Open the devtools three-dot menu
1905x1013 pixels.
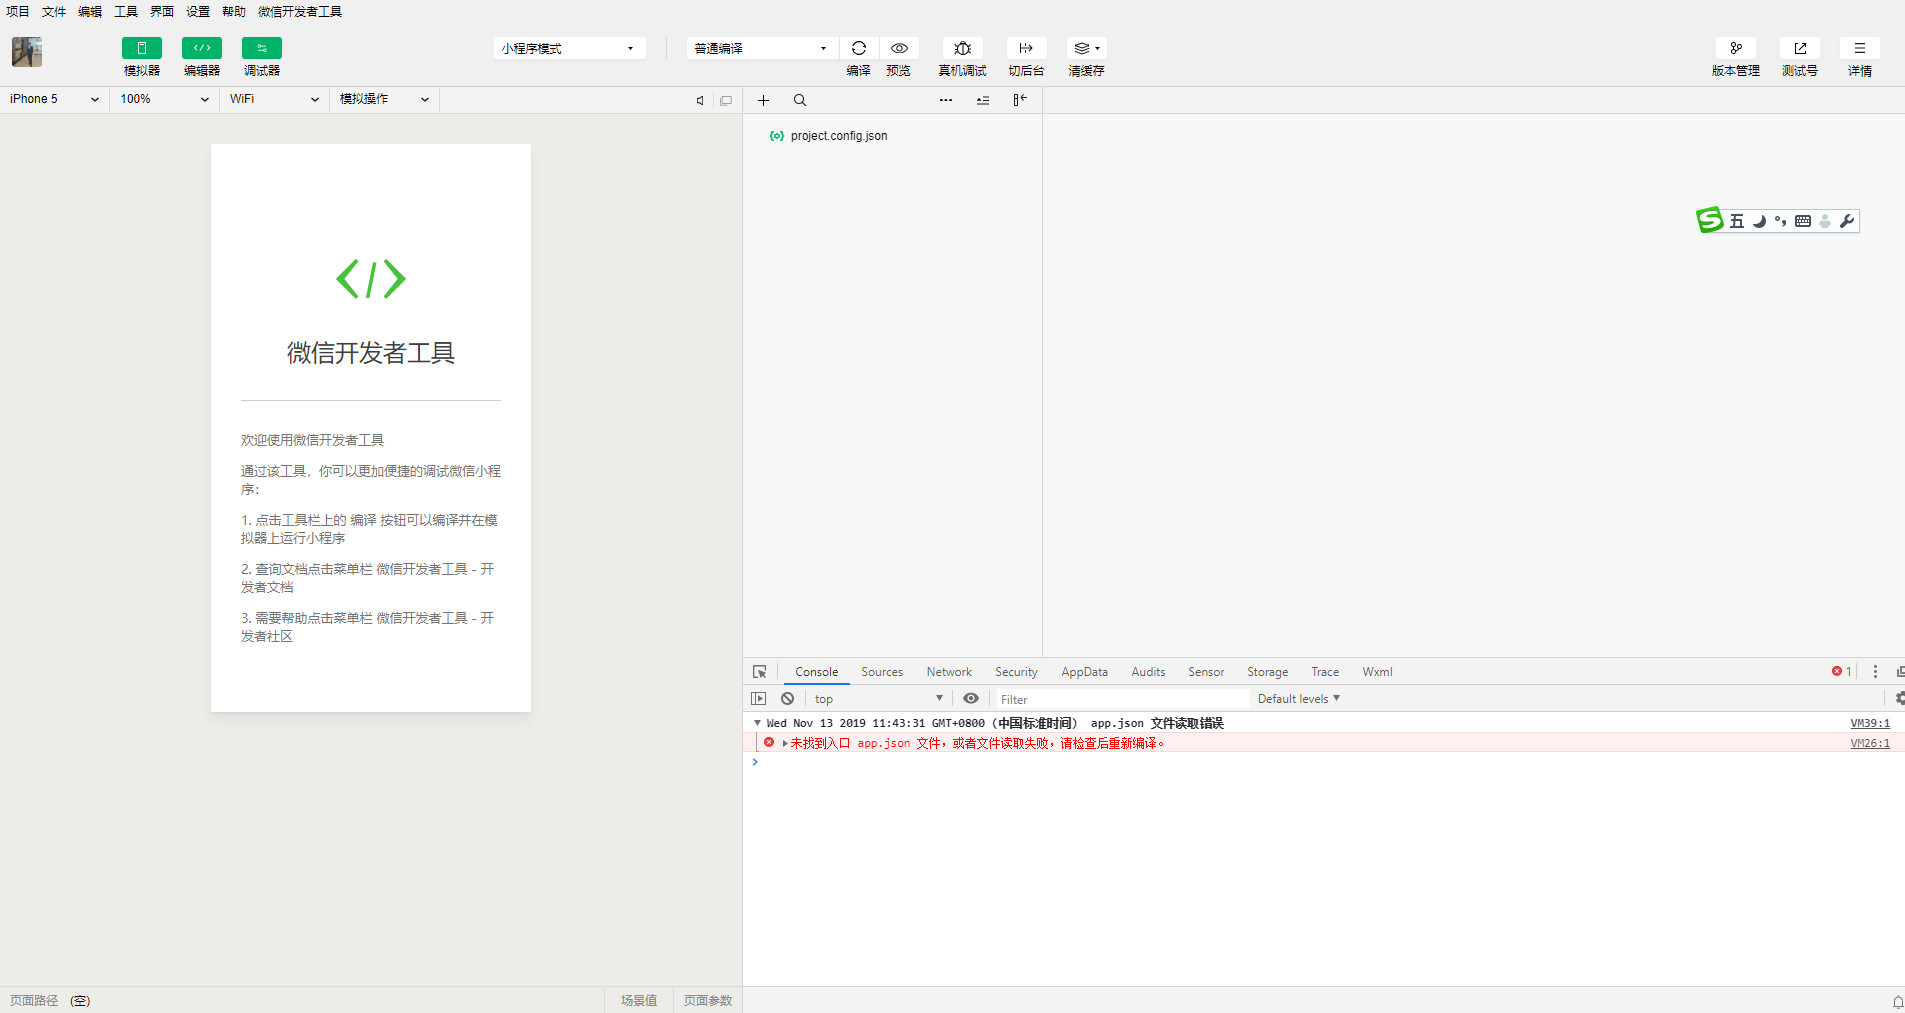pyautogui.click(x=1875, y=672)
